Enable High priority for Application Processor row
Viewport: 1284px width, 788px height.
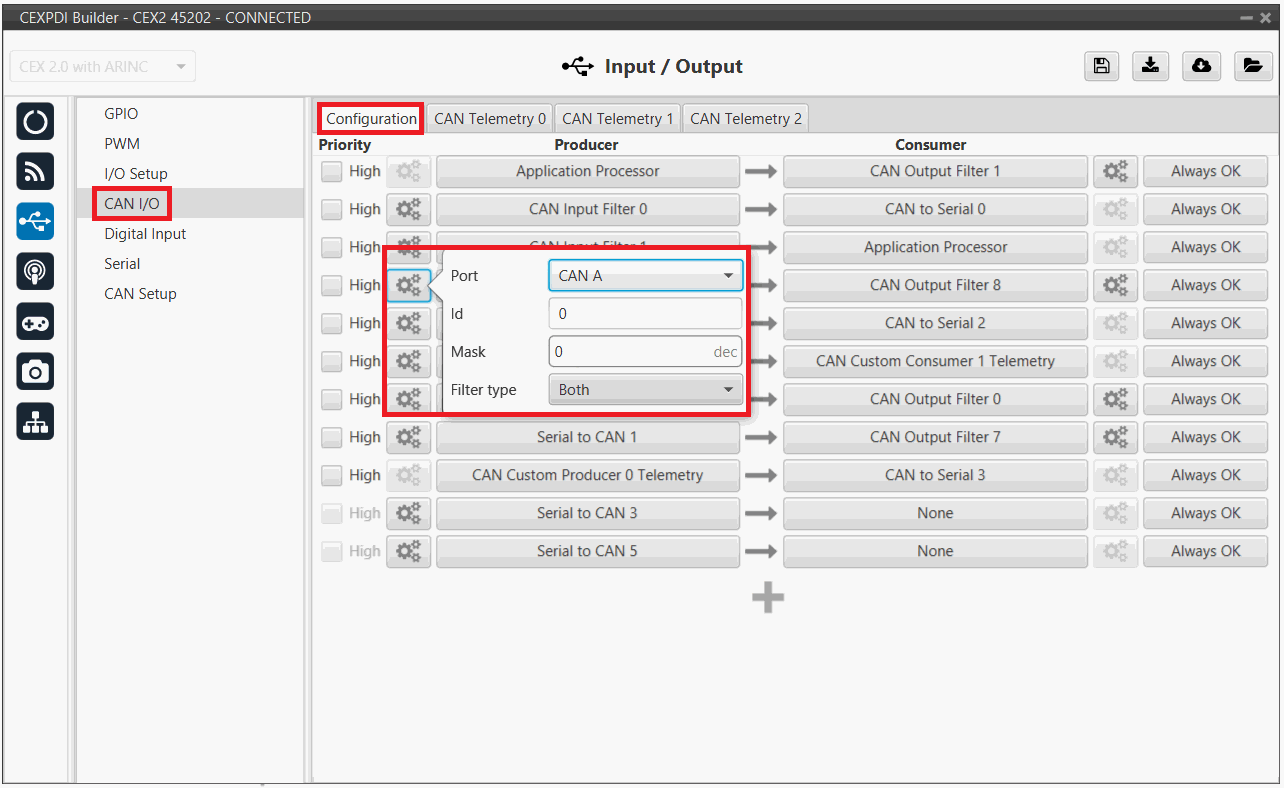(332, 172)
